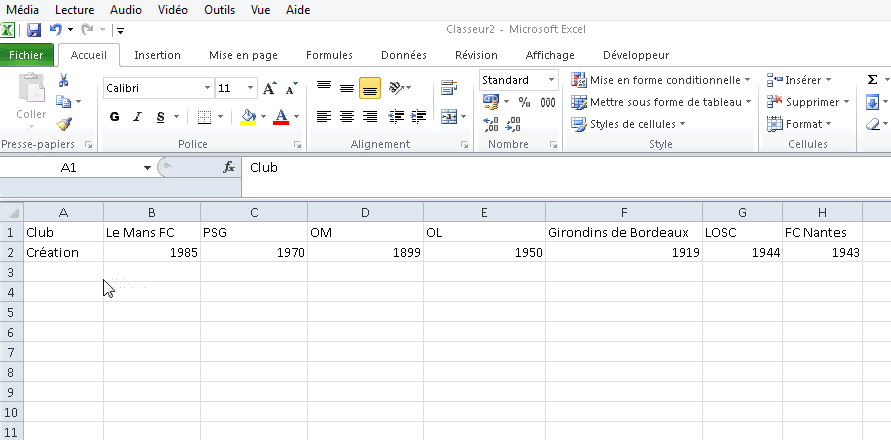Viewport: 891px width, 440px height.
Task: Open the Outils menu in the top bar
Action: pyautogui.click(x=219, y=10)
